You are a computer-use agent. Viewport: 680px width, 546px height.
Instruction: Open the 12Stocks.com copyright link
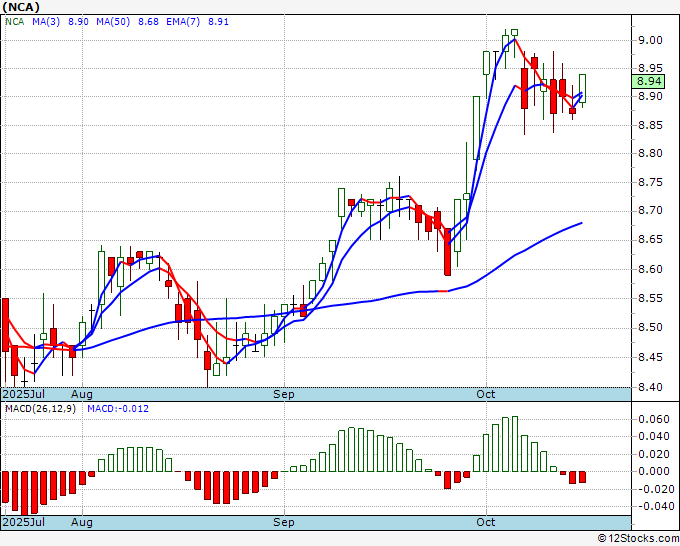(638, 538)
